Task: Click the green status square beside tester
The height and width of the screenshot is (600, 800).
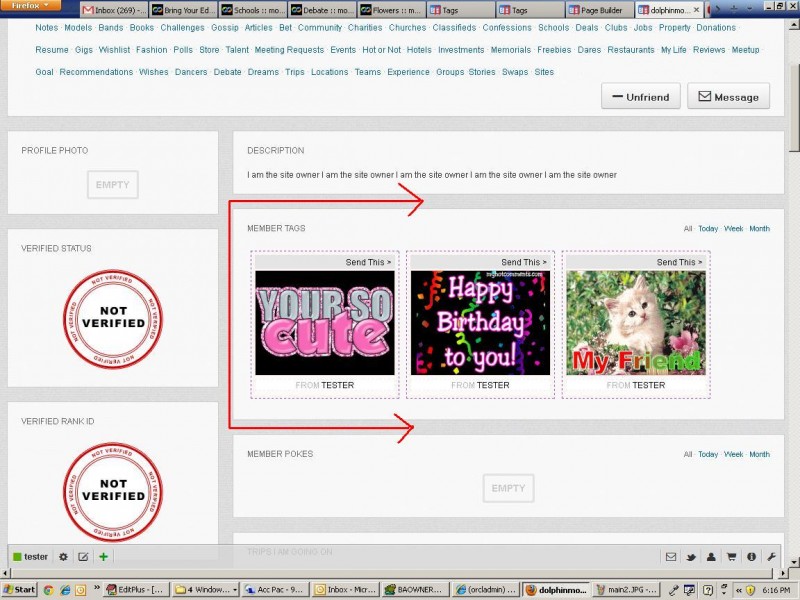Action: point(17,557)
